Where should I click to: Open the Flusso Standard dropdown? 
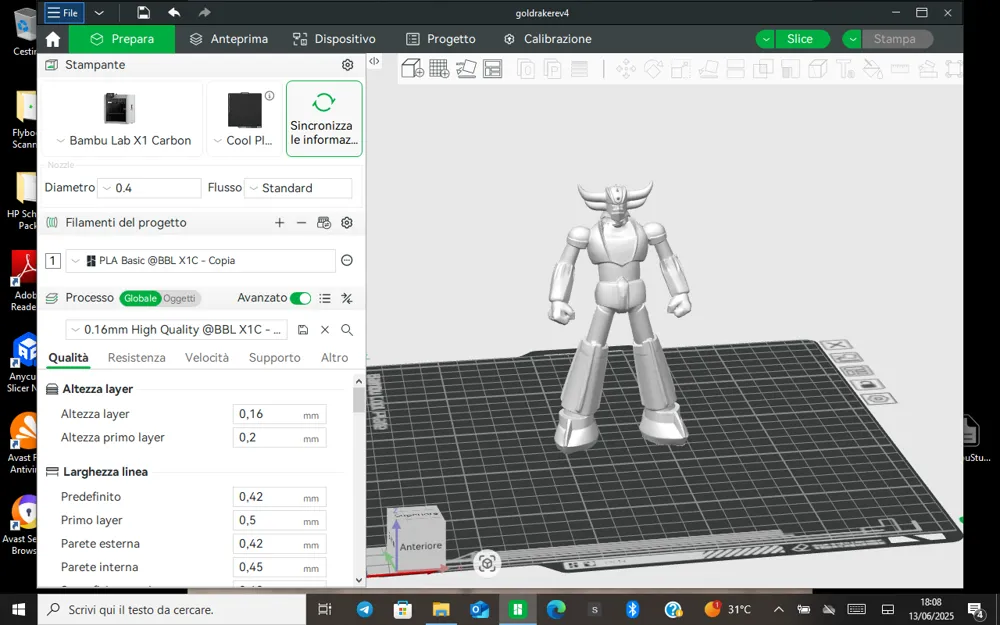[298, 188]
